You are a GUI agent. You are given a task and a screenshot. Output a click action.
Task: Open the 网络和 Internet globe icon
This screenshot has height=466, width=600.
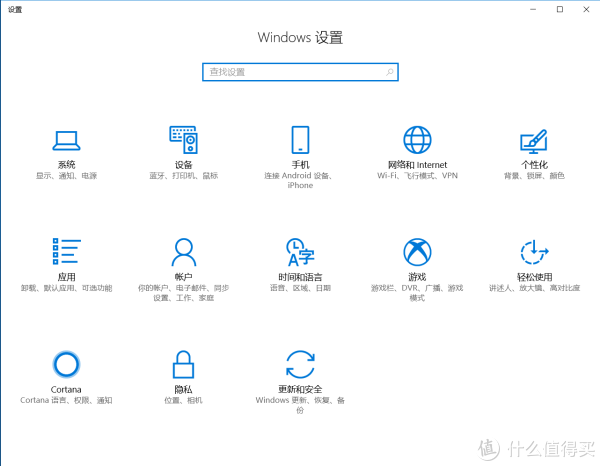click(417, 140)
